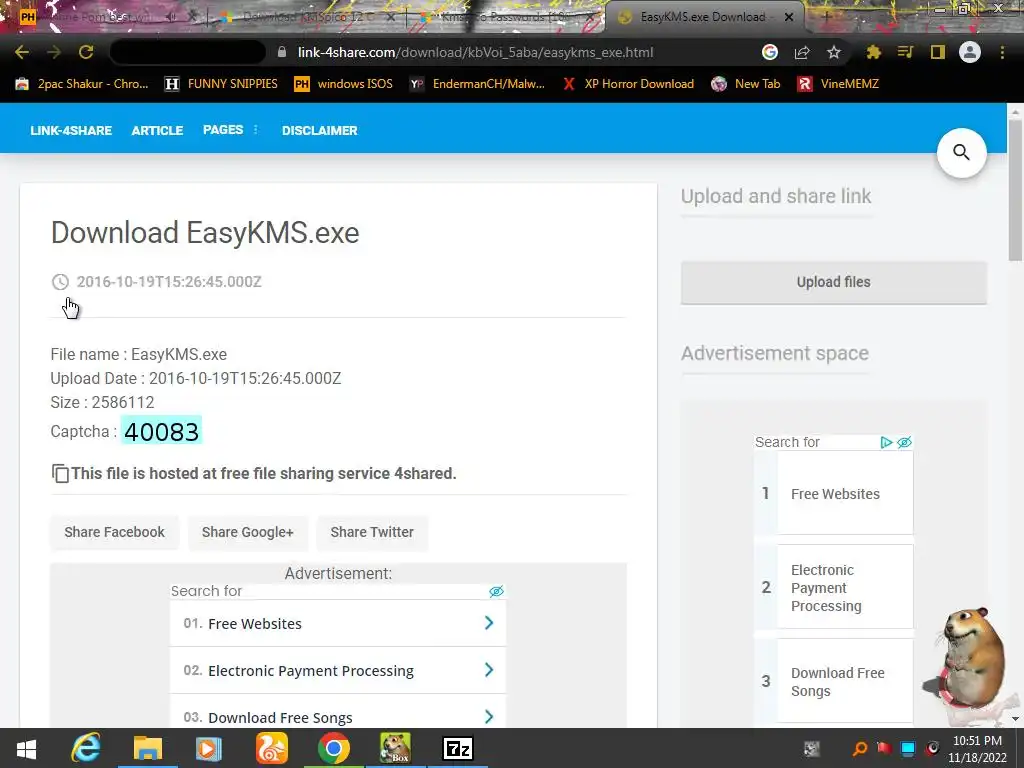This screenshot has height=768, width=1024.
Task: Open the media player taskbar icon
Action: pos(209,748)
